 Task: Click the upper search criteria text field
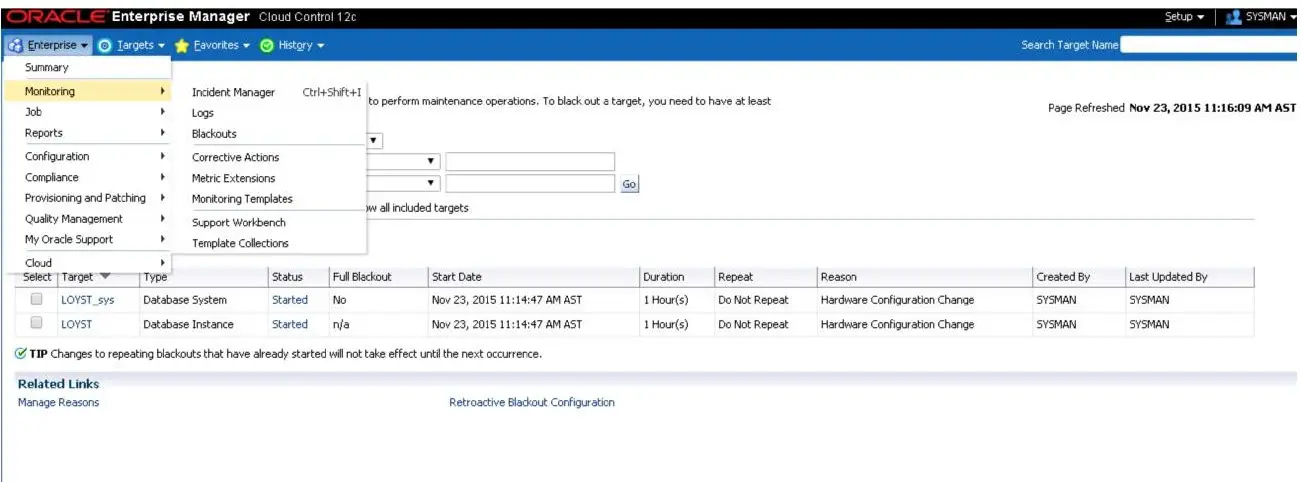tap(530, 162)
